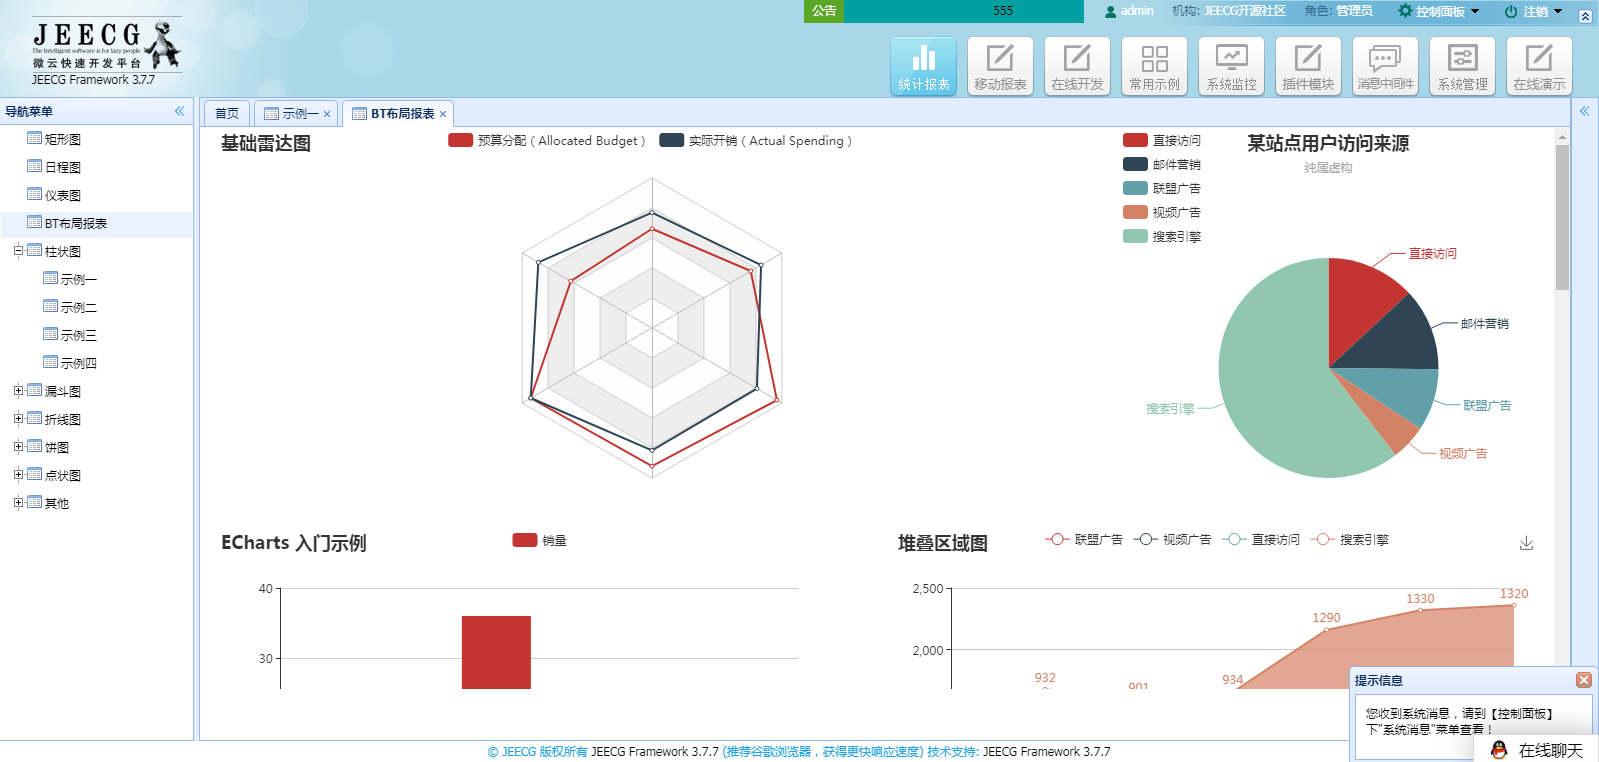Open the 统计报表 statistics report module

point(924,66)
